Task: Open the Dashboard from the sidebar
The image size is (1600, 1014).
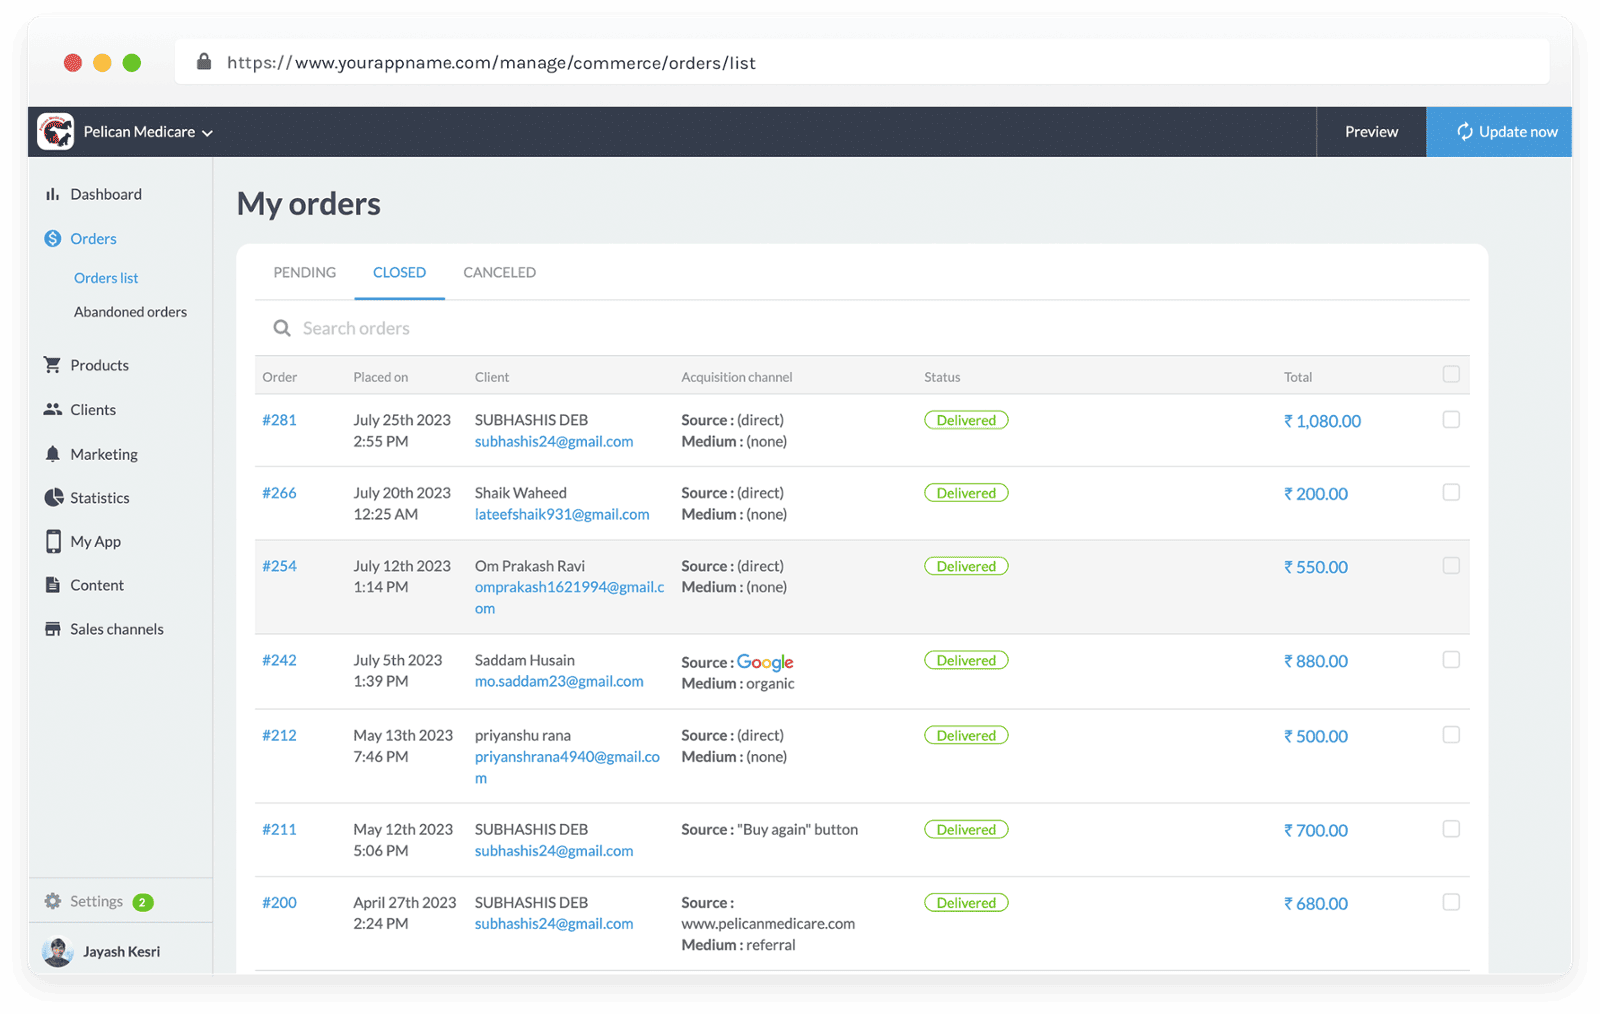Action: coord(53,194)
